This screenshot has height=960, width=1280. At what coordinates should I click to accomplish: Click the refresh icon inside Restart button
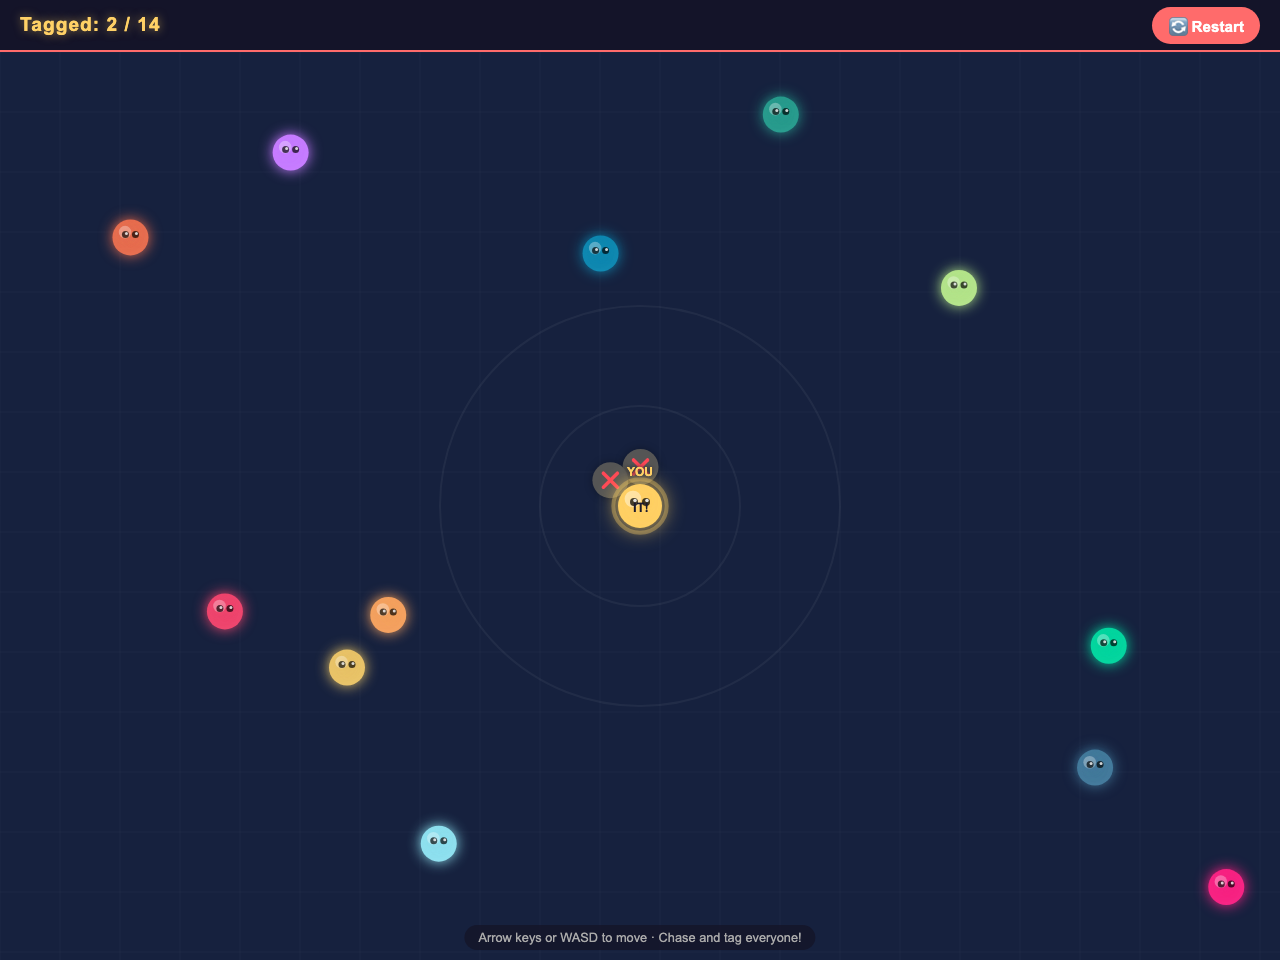pos(1178,26)
